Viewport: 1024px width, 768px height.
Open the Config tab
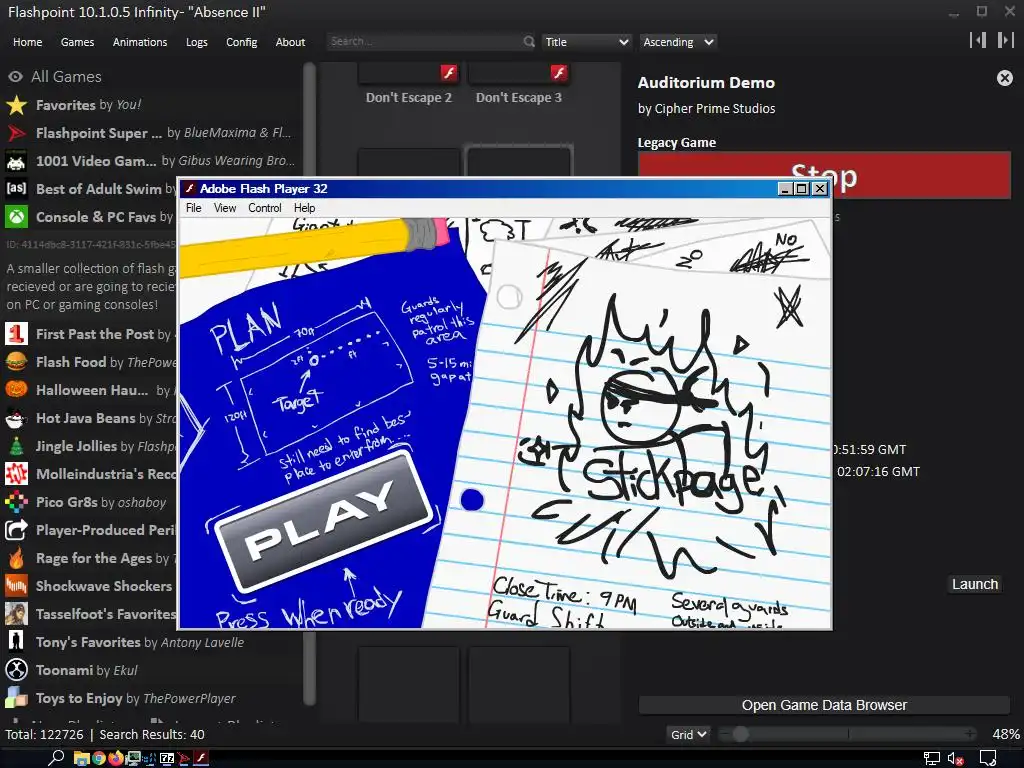click(242, 42)
